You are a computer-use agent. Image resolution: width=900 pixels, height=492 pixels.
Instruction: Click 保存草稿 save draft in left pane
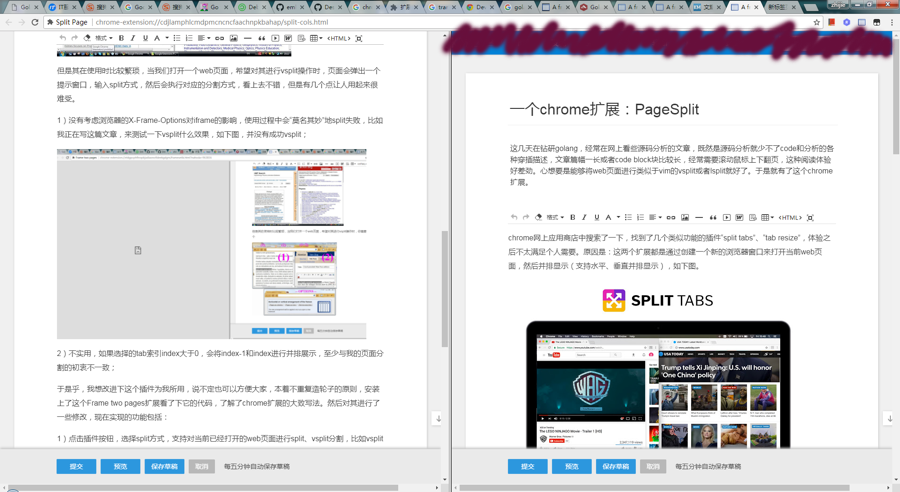pyautogui.click(x=164, y=466)
